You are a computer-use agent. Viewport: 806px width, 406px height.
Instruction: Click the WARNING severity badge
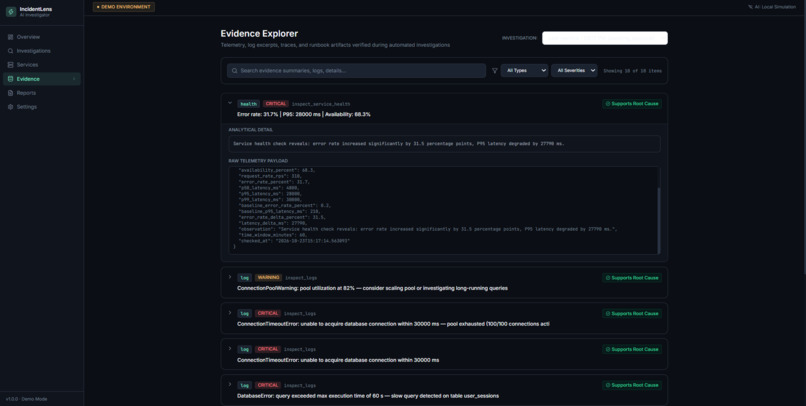pos(268,278)
